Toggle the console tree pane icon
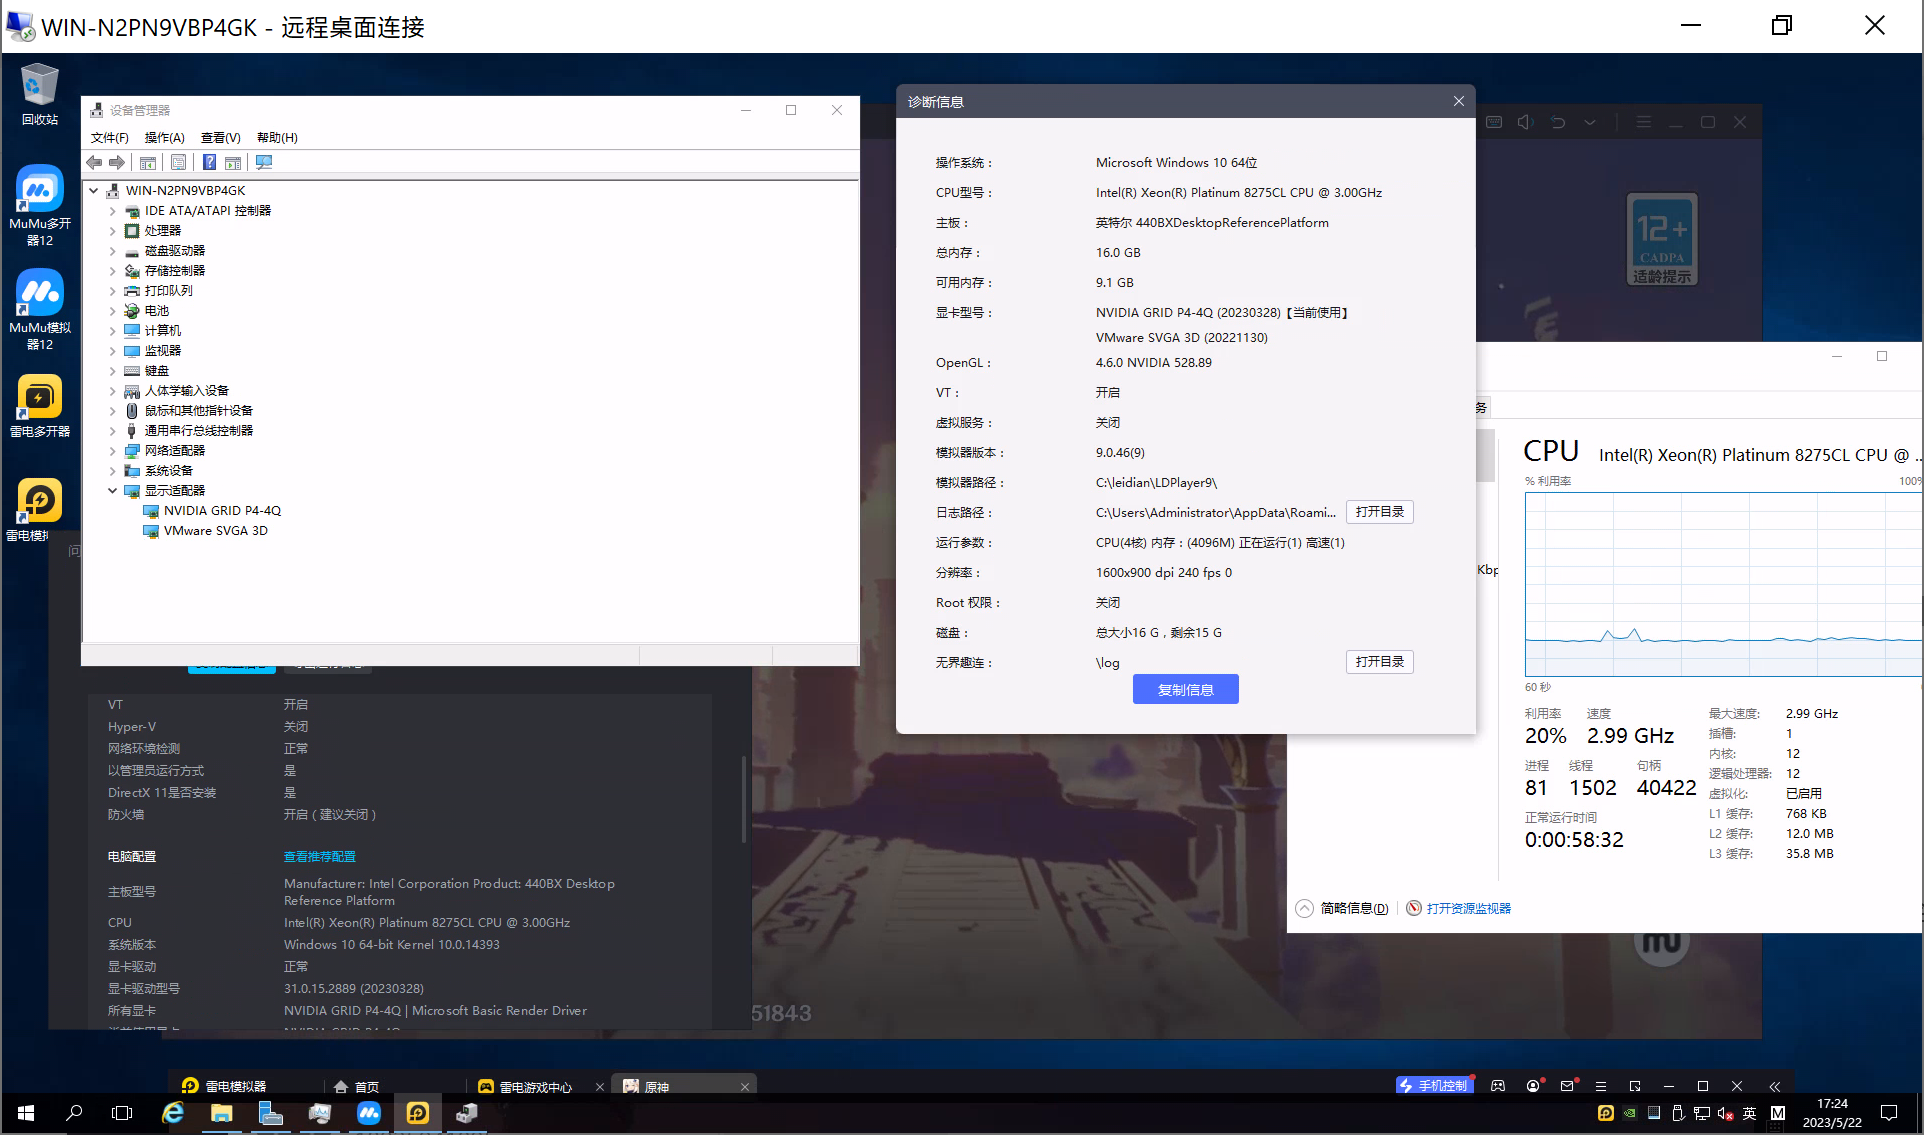Screen dimensions: 1924x1135 [148, 162]
